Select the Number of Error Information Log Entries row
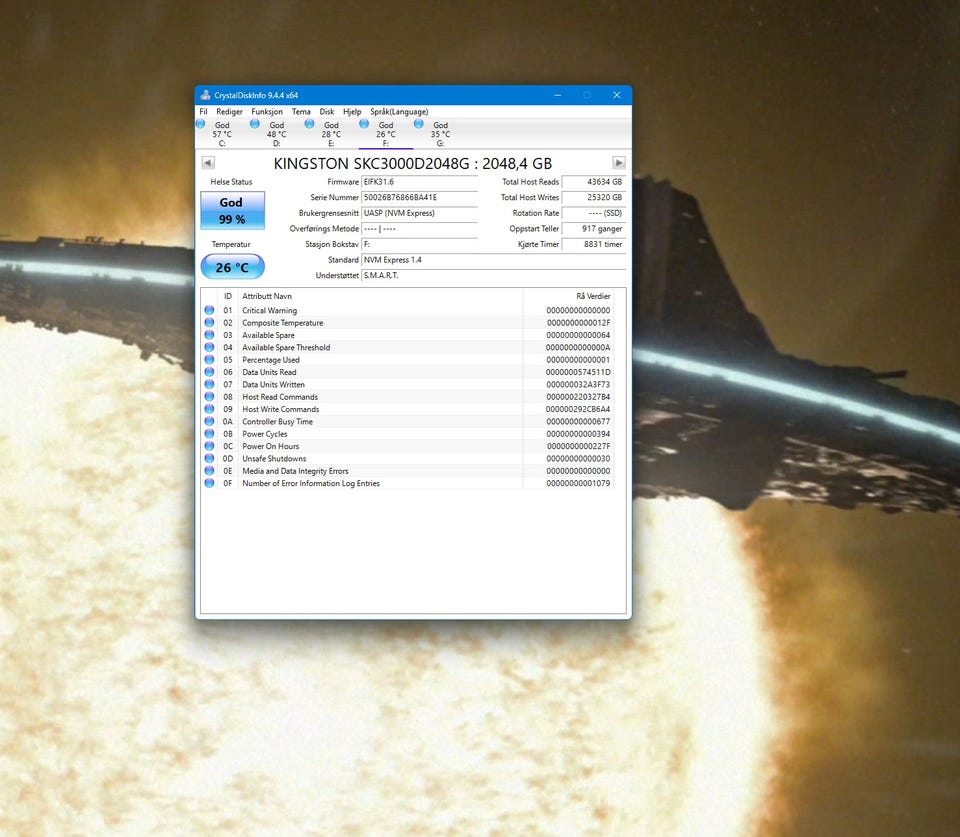This screenshot has width=960, height=837. (x=407, y=483)
